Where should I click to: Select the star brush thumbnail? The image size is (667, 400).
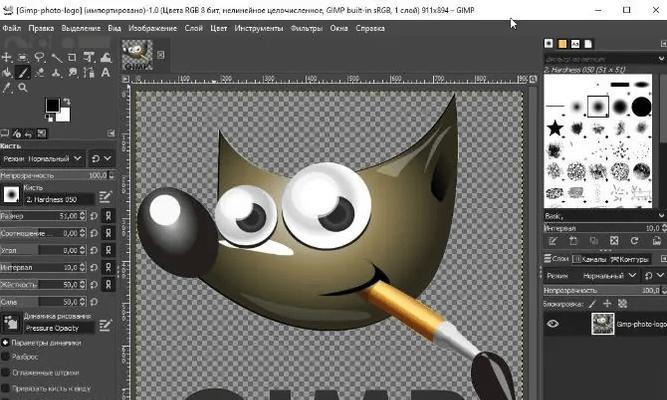555,128
